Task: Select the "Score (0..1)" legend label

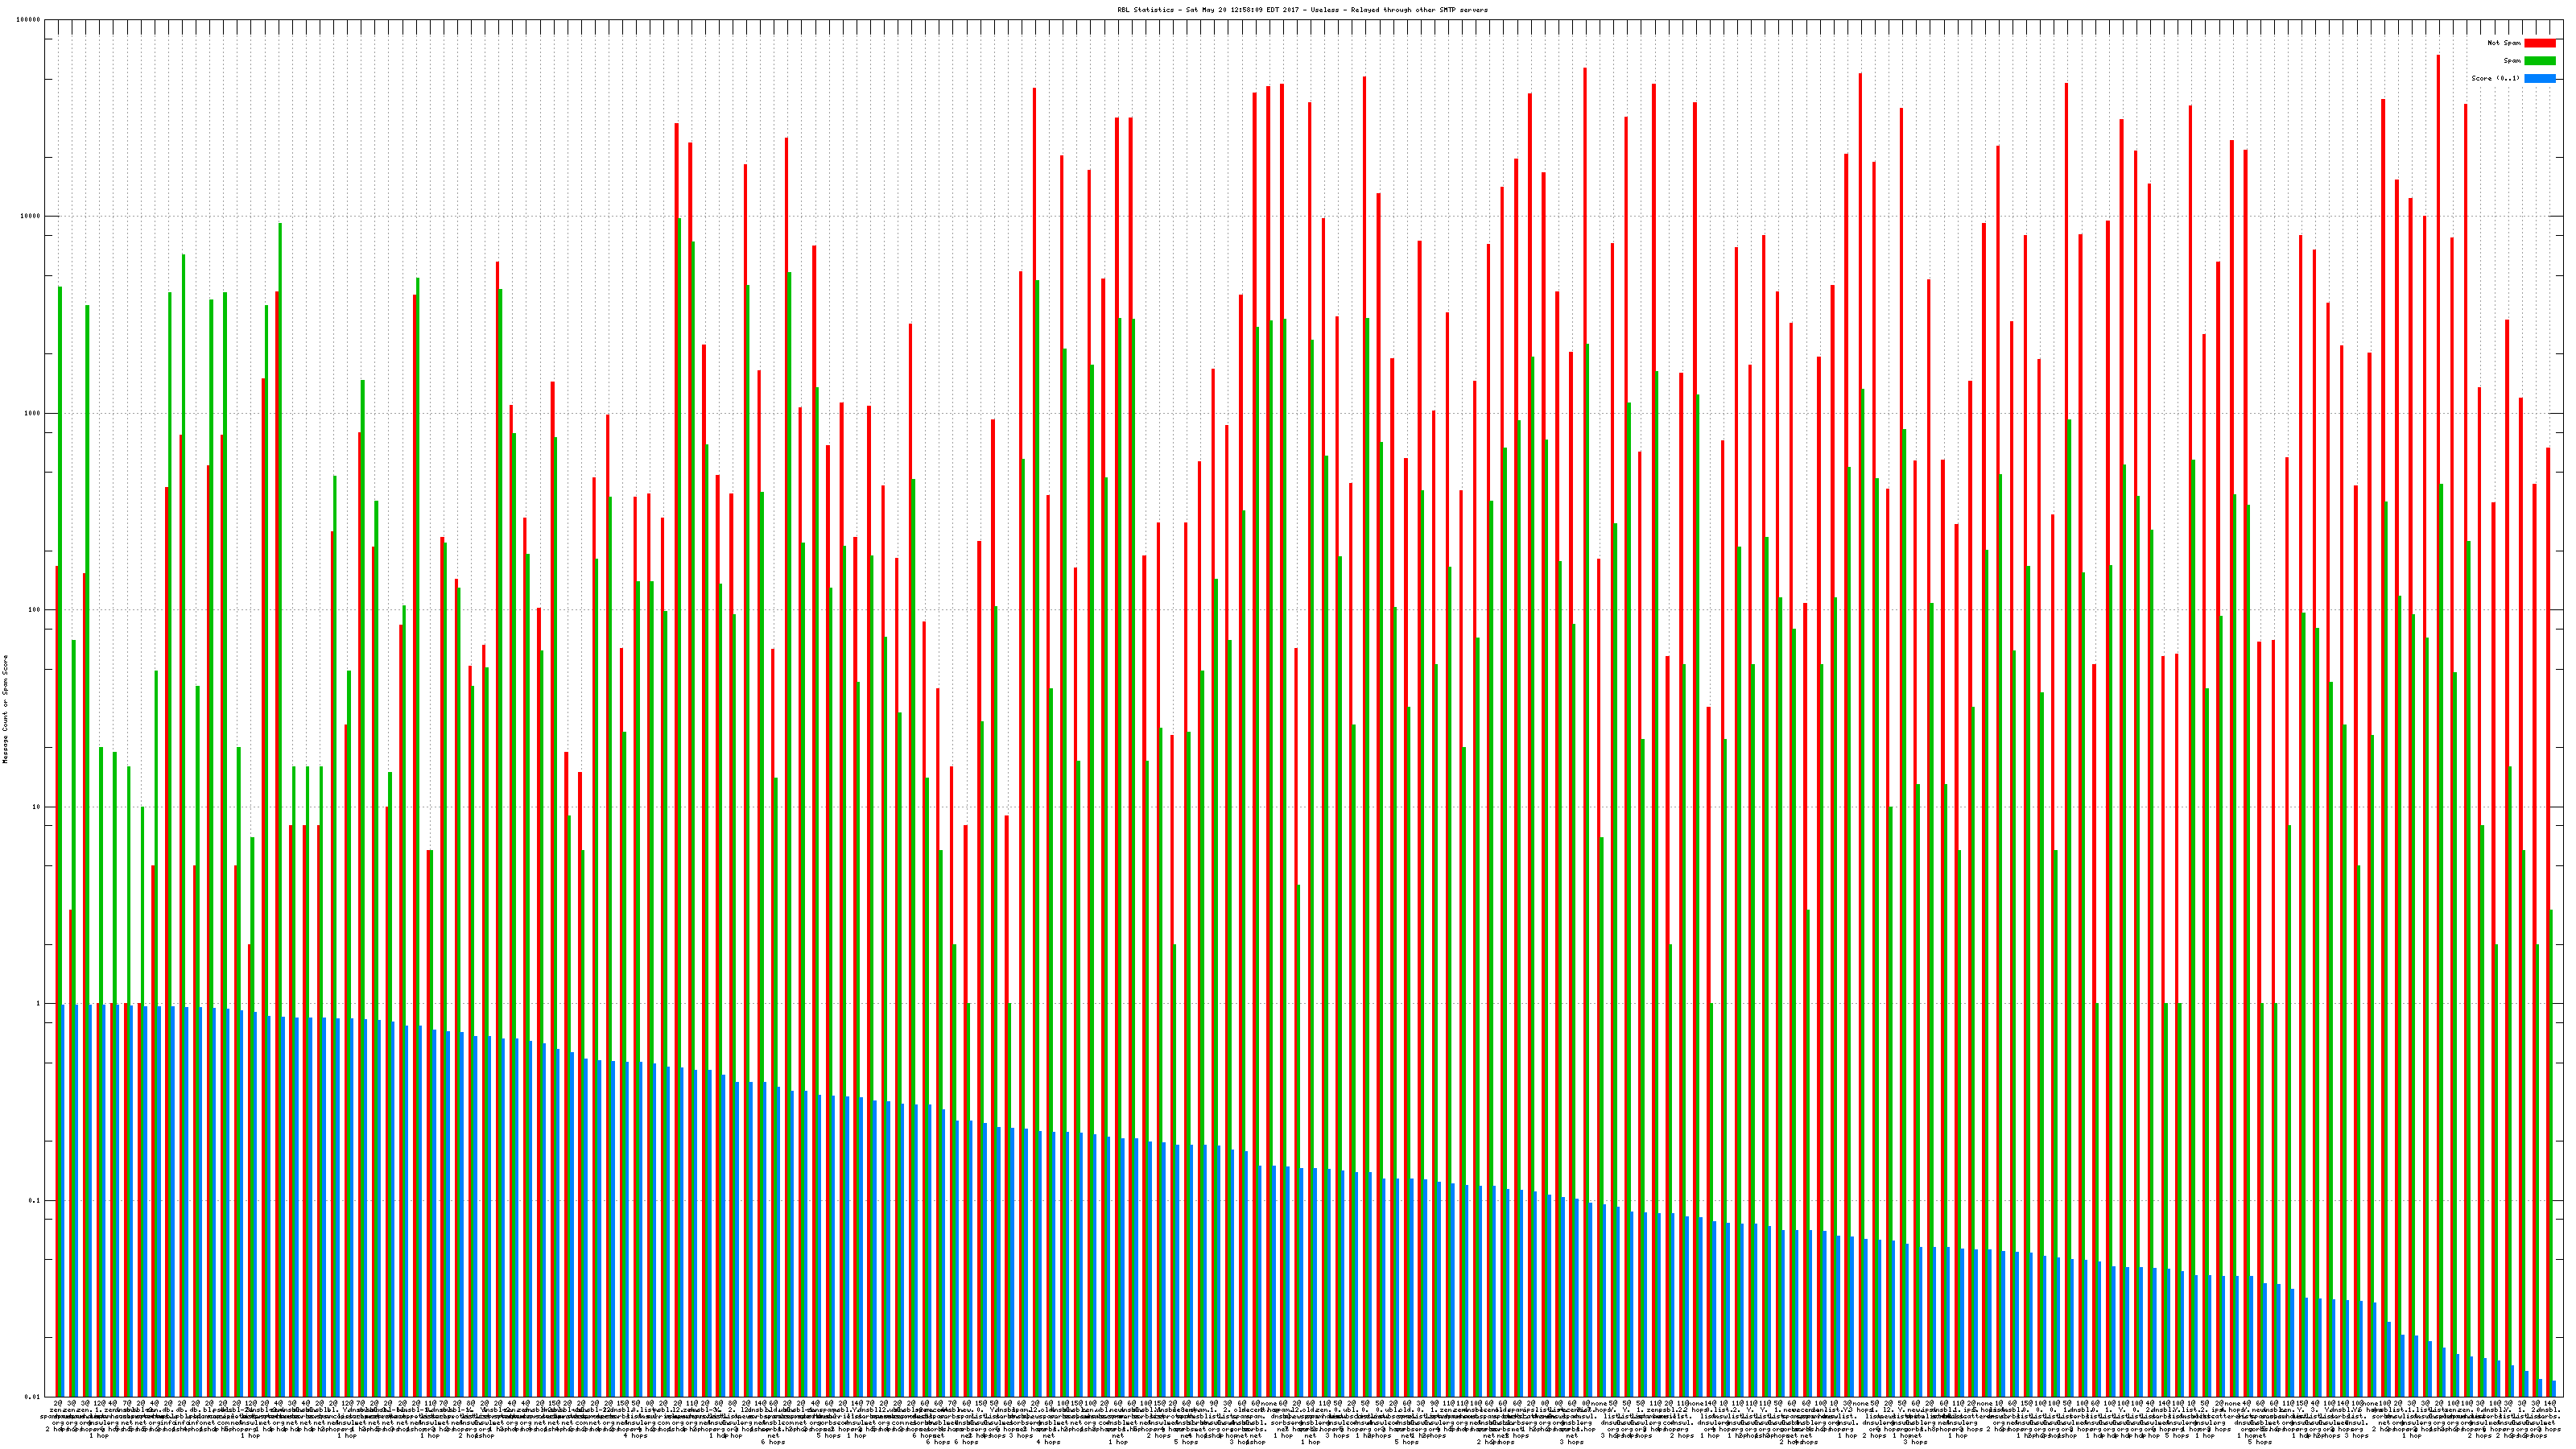Action: coord(2495,78)
